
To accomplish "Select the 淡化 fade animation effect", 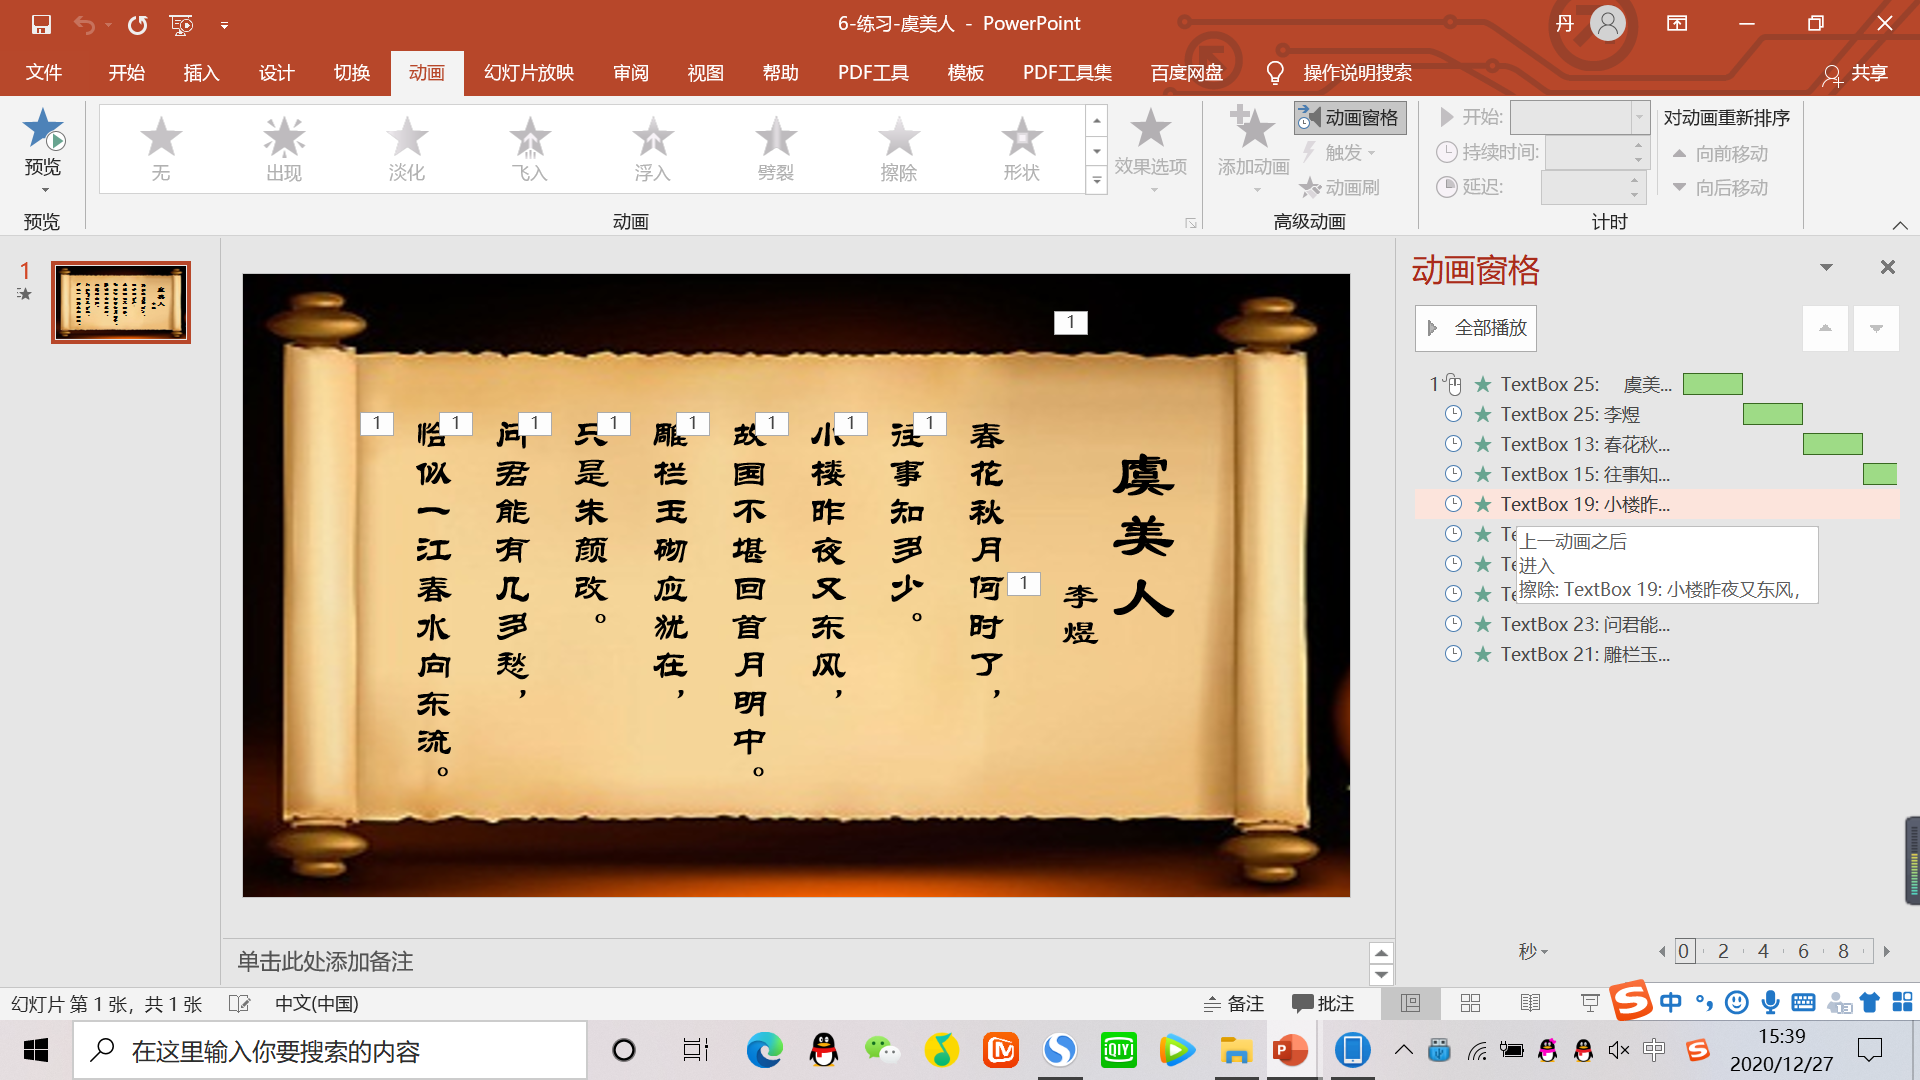I will tap(407, 149).
